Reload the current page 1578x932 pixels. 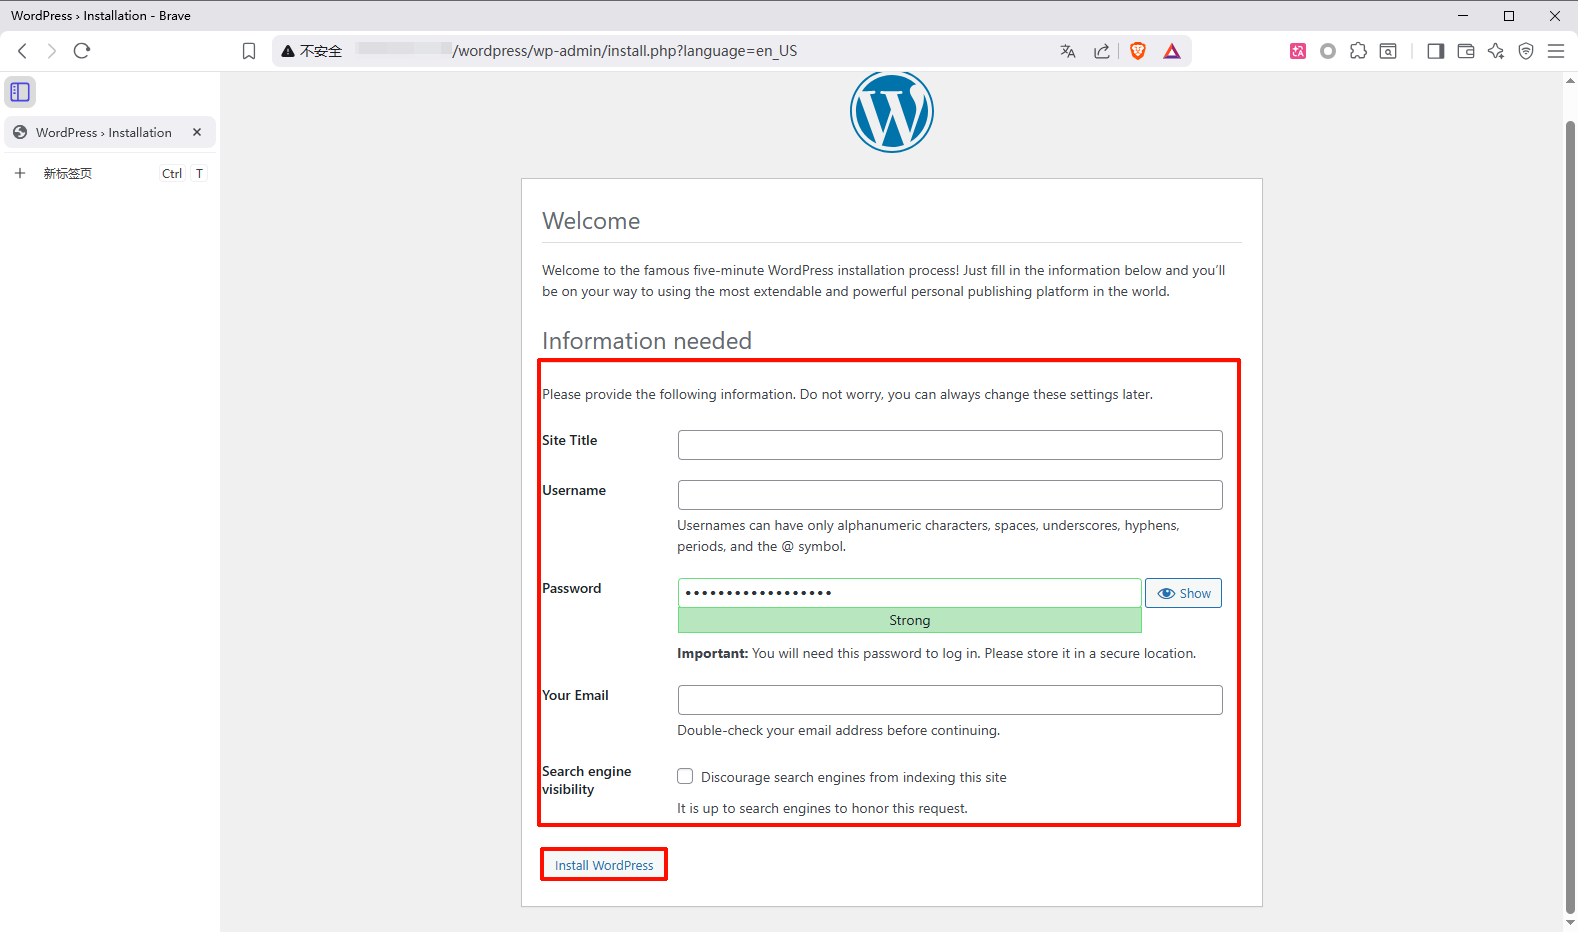pos(82,51)
